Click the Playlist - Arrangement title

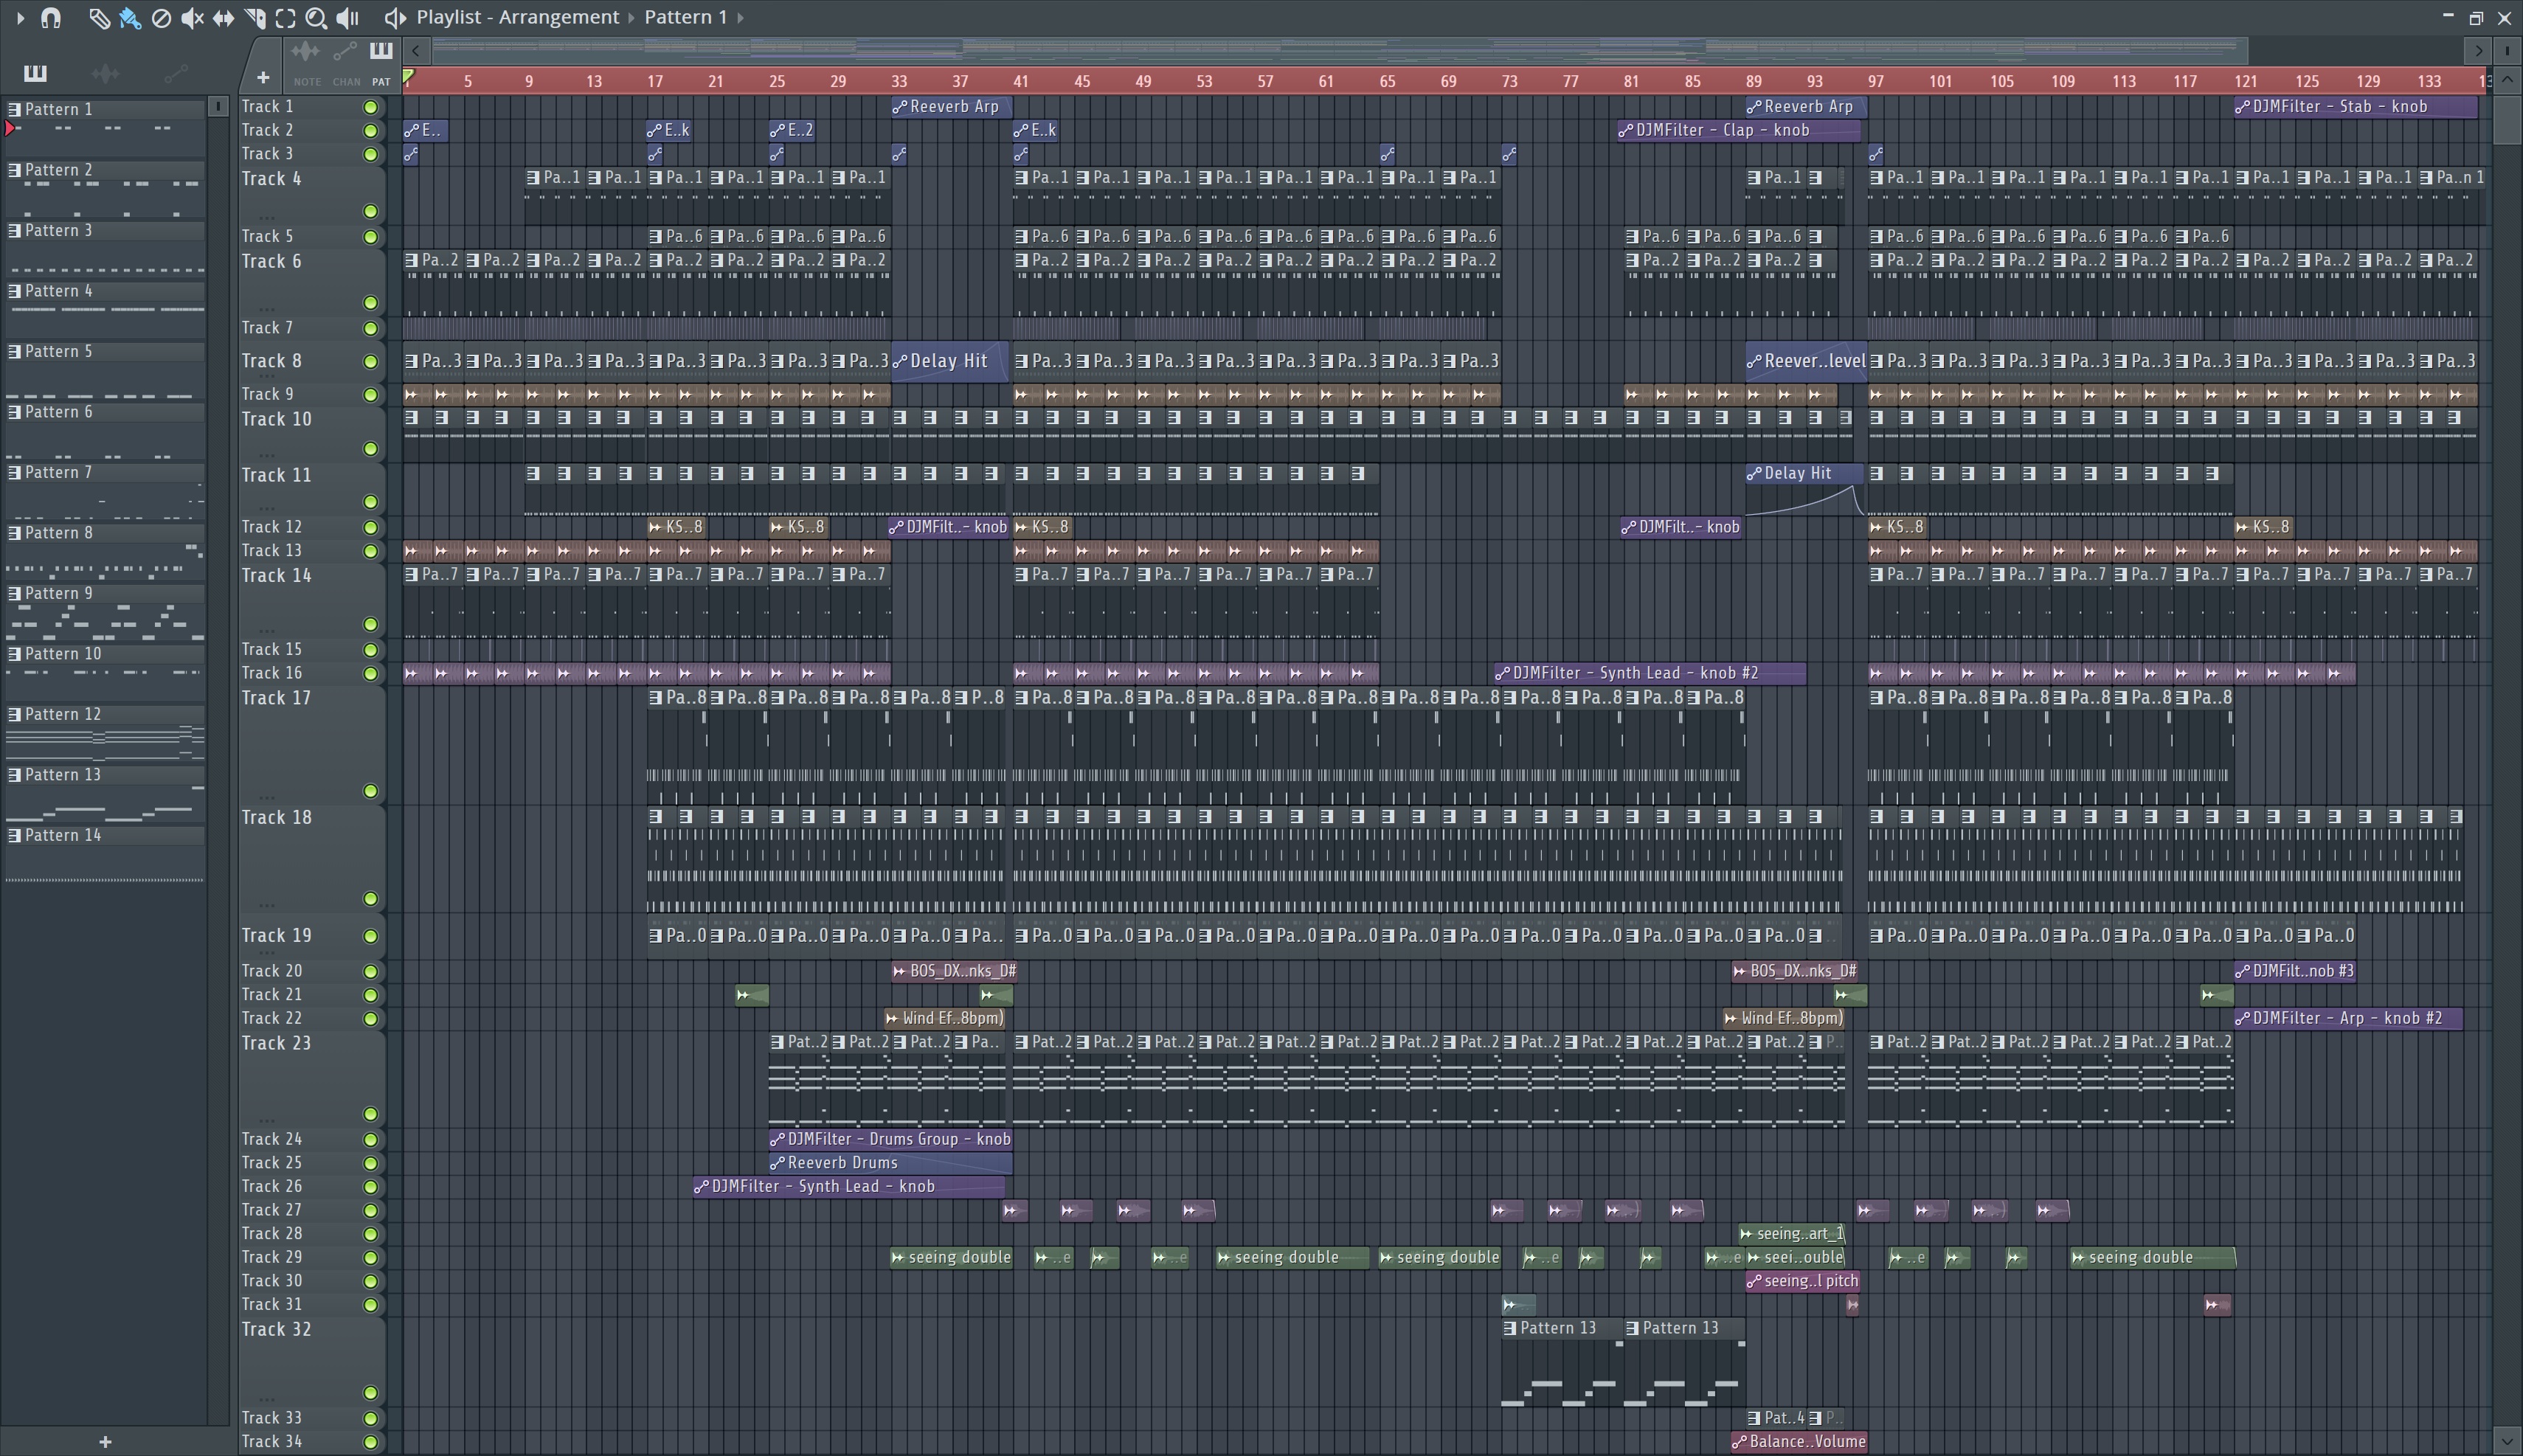tap(518, 17)
